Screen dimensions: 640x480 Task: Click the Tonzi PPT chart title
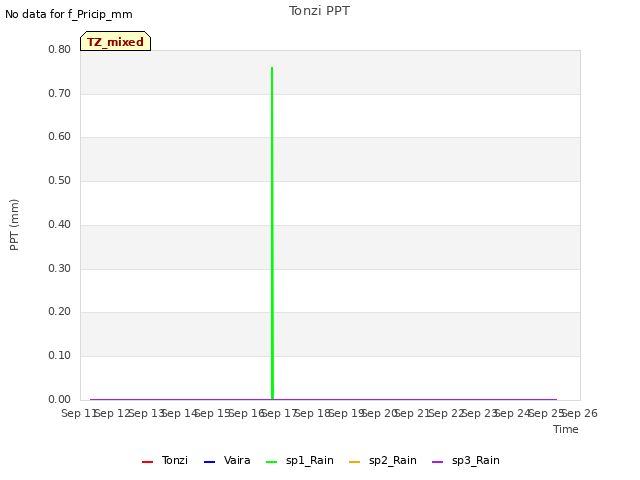click(319, 11)
